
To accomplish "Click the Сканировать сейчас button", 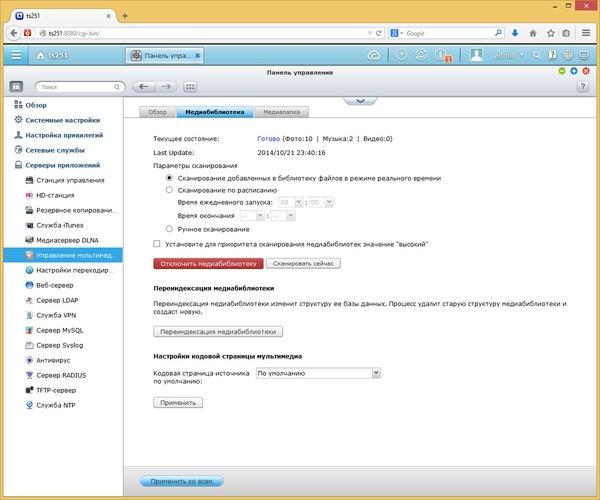I will (x=303, y=264).
